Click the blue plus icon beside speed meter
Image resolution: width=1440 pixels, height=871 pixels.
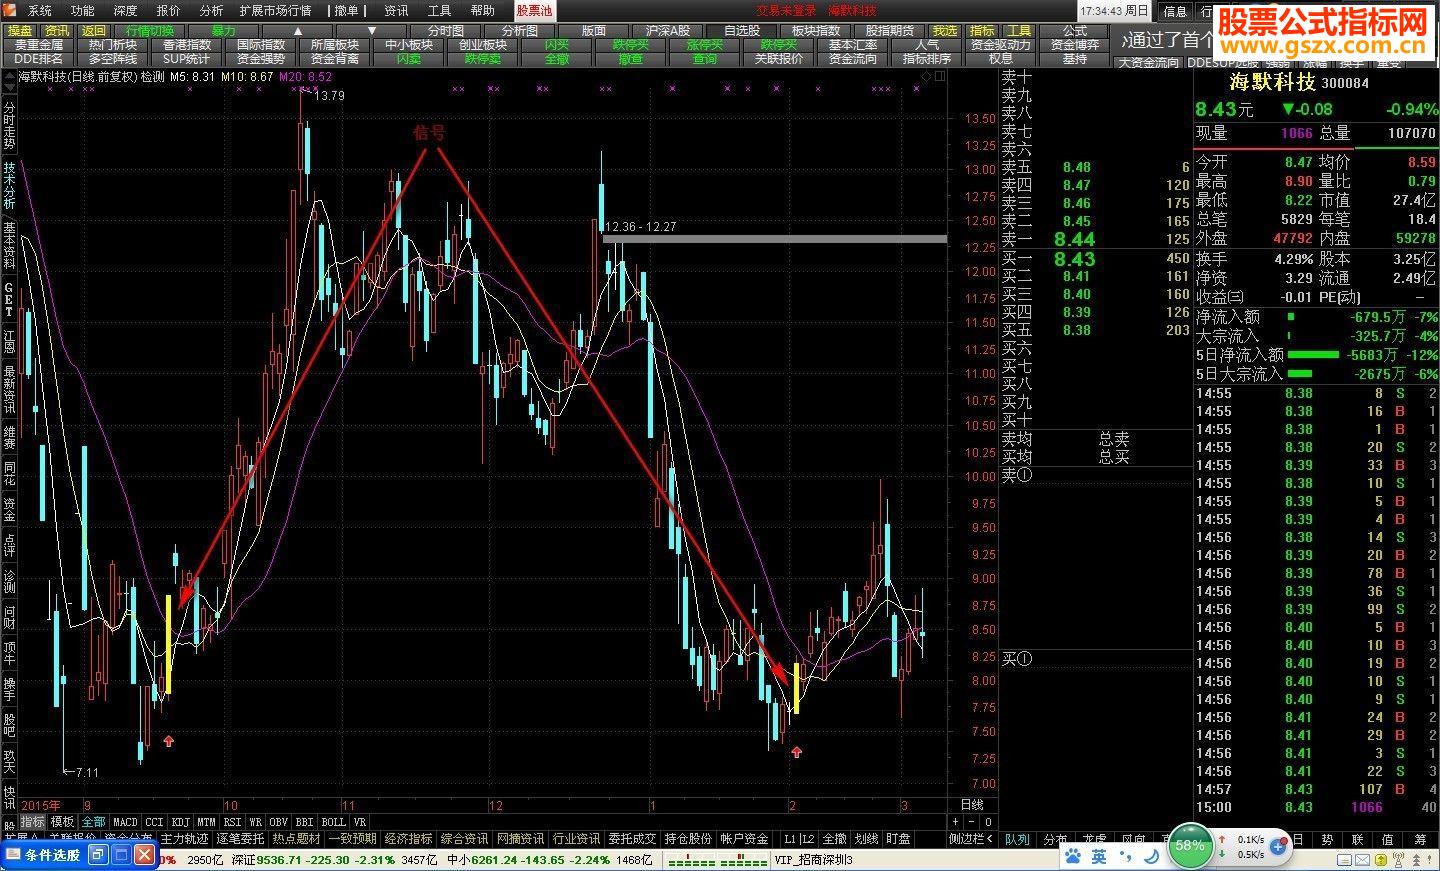(x=1280, y=847)
